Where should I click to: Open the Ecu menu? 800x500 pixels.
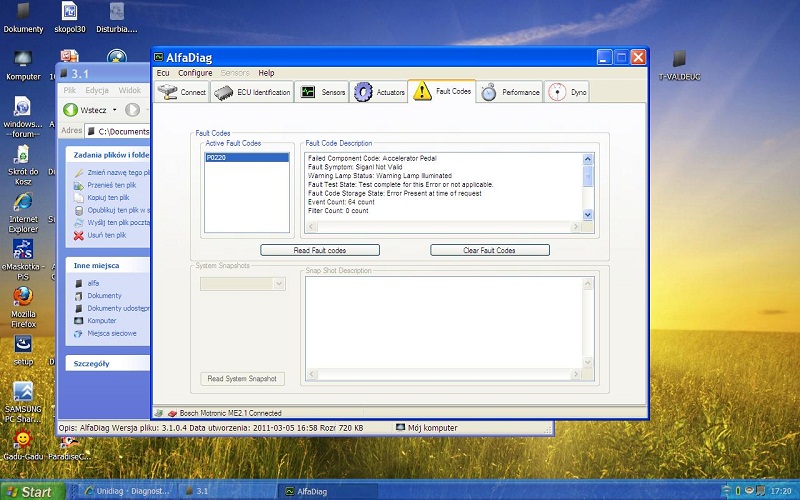click(163, 73)
